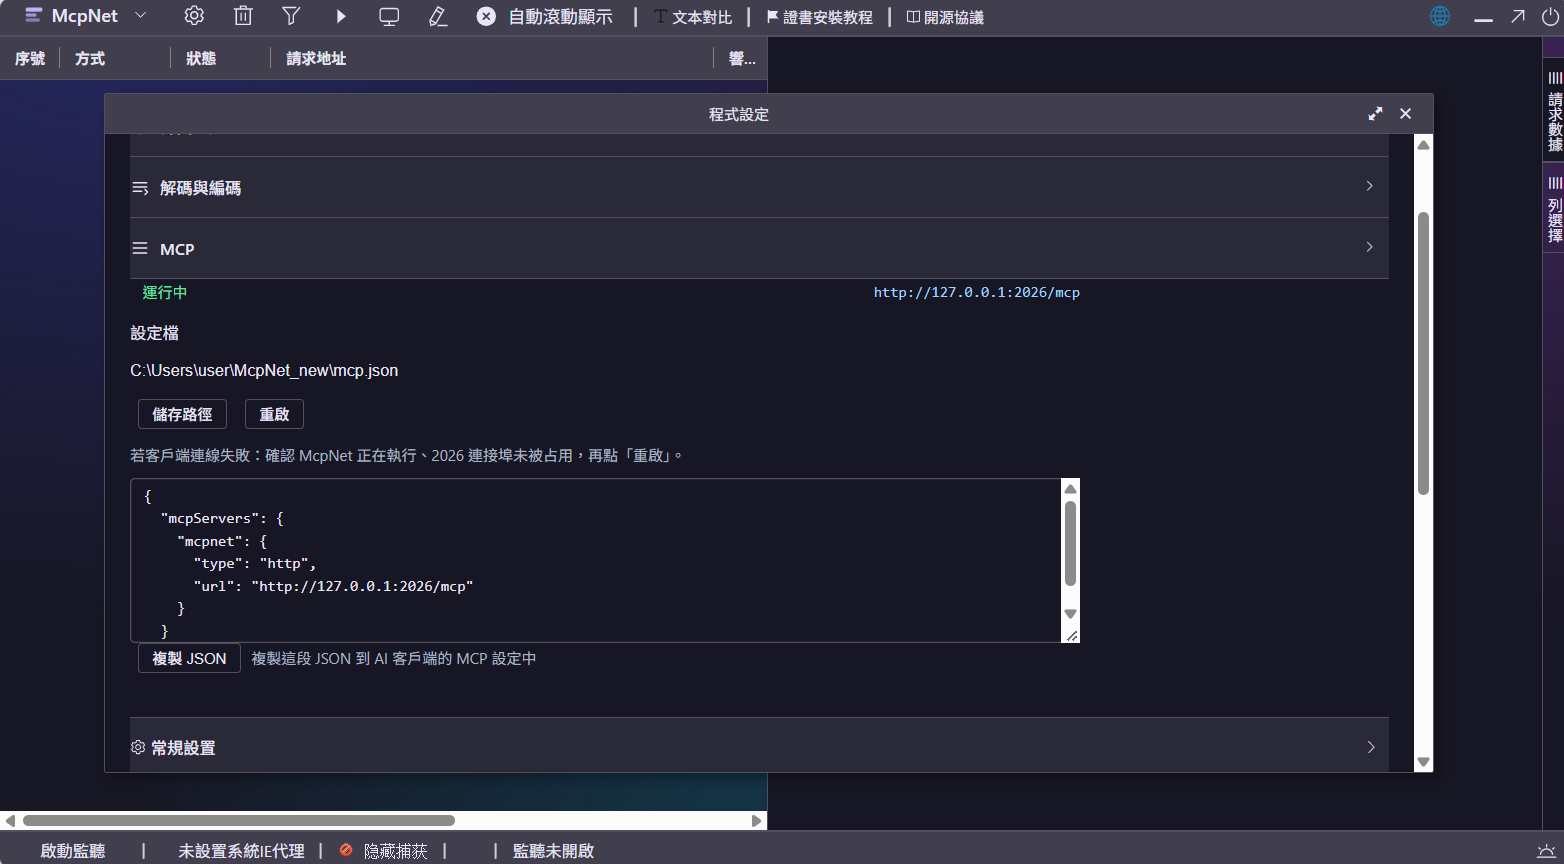Open the 請求數據 side panel tab
This screenshot has height=864, width=1564.
tap(1555, 112)
